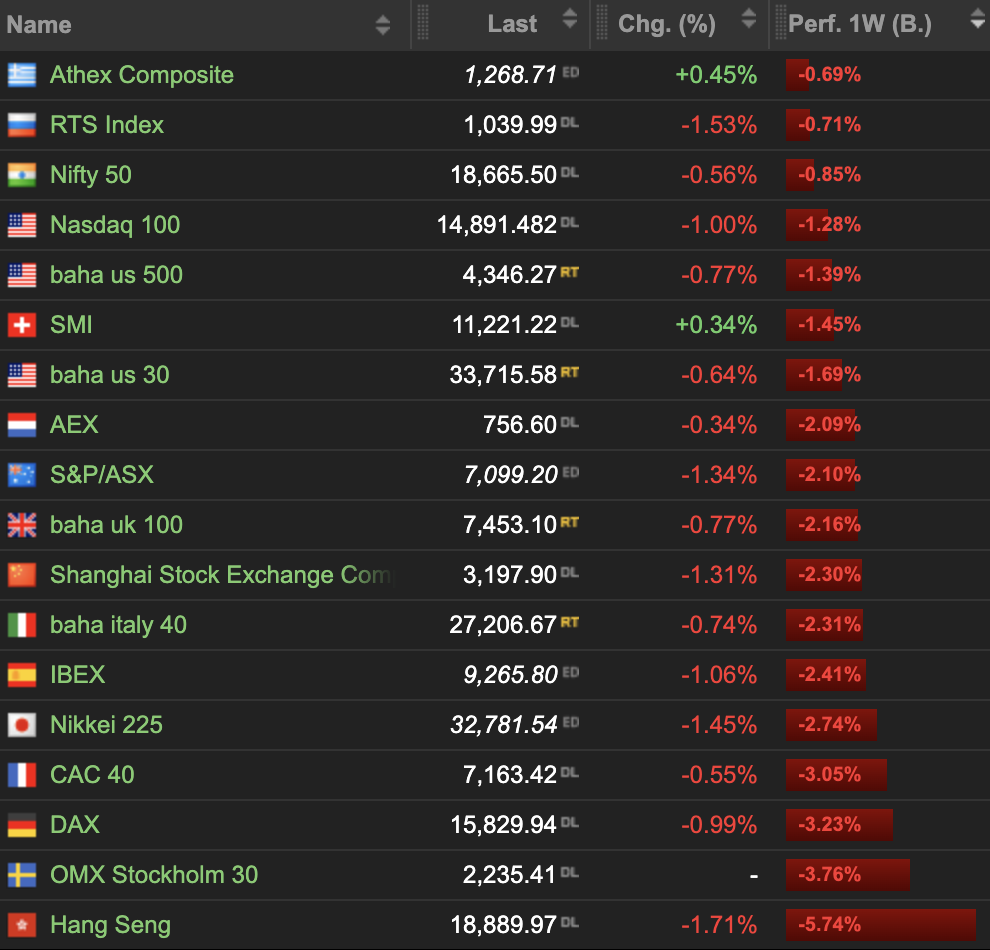Grab the column handle left of Perf. 1W
Screen dimensions: 990x950
tap(781, 23)
